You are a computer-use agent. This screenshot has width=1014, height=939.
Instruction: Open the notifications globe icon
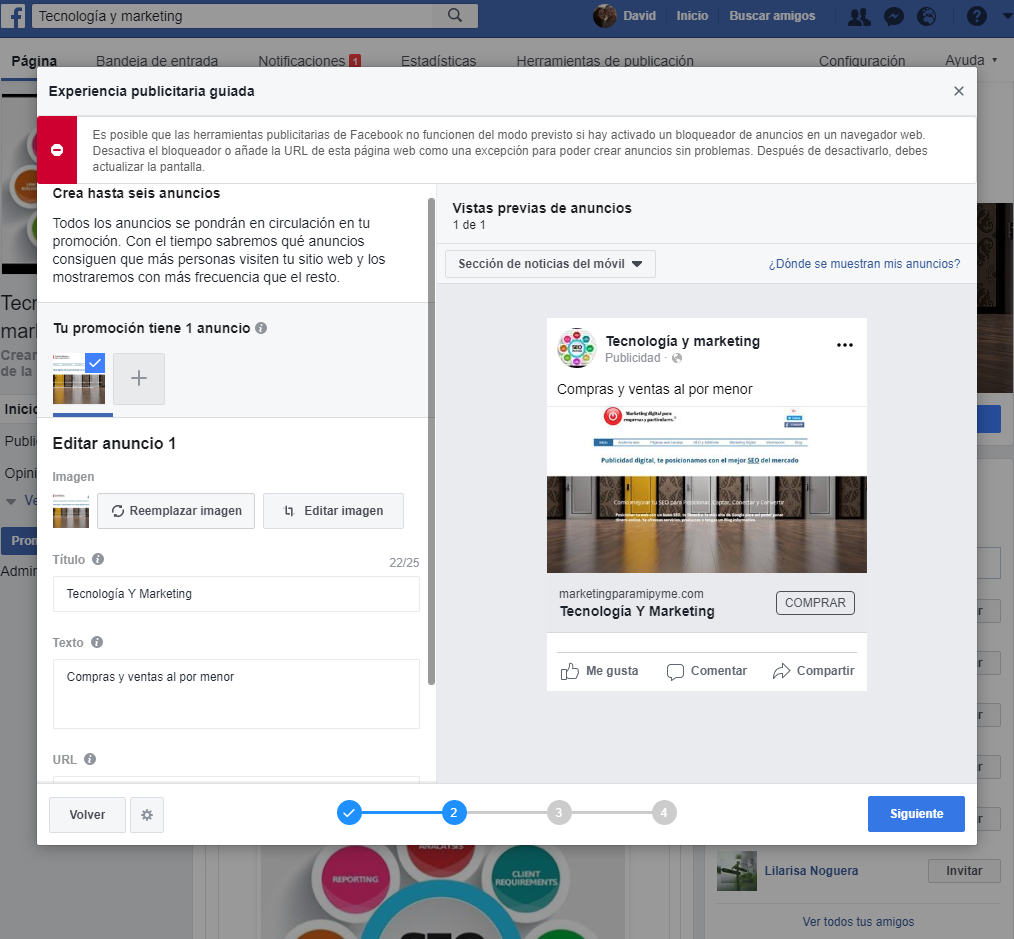click(x=927, y=16)
